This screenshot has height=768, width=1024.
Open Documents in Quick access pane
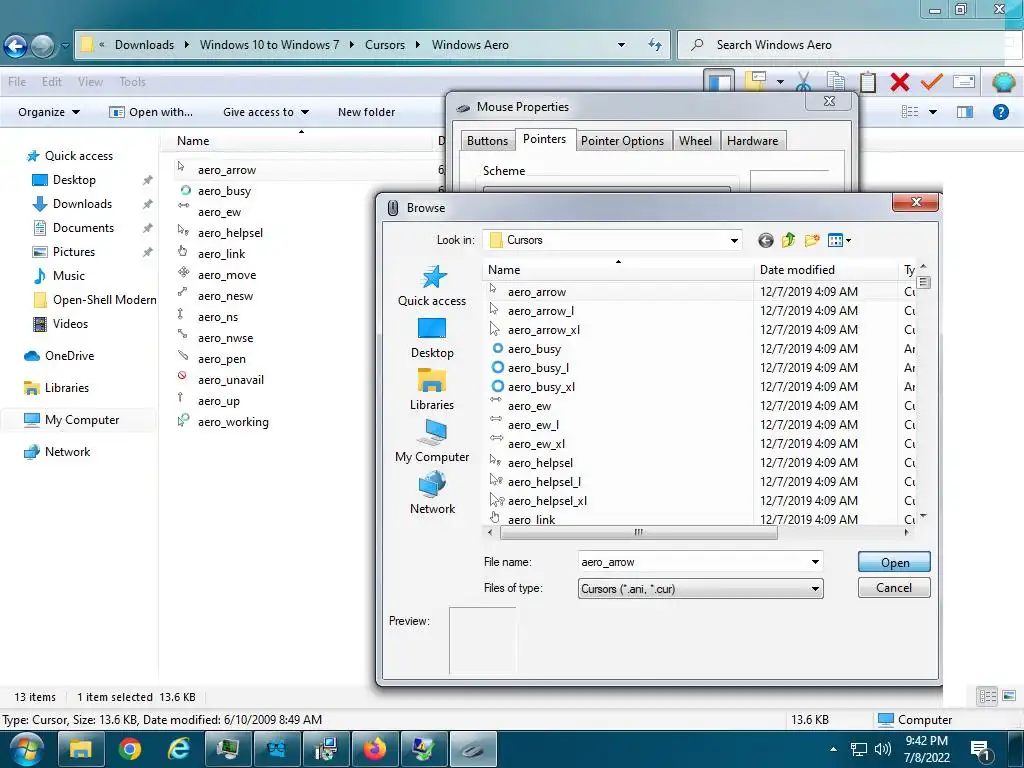(x=83, y=228)
